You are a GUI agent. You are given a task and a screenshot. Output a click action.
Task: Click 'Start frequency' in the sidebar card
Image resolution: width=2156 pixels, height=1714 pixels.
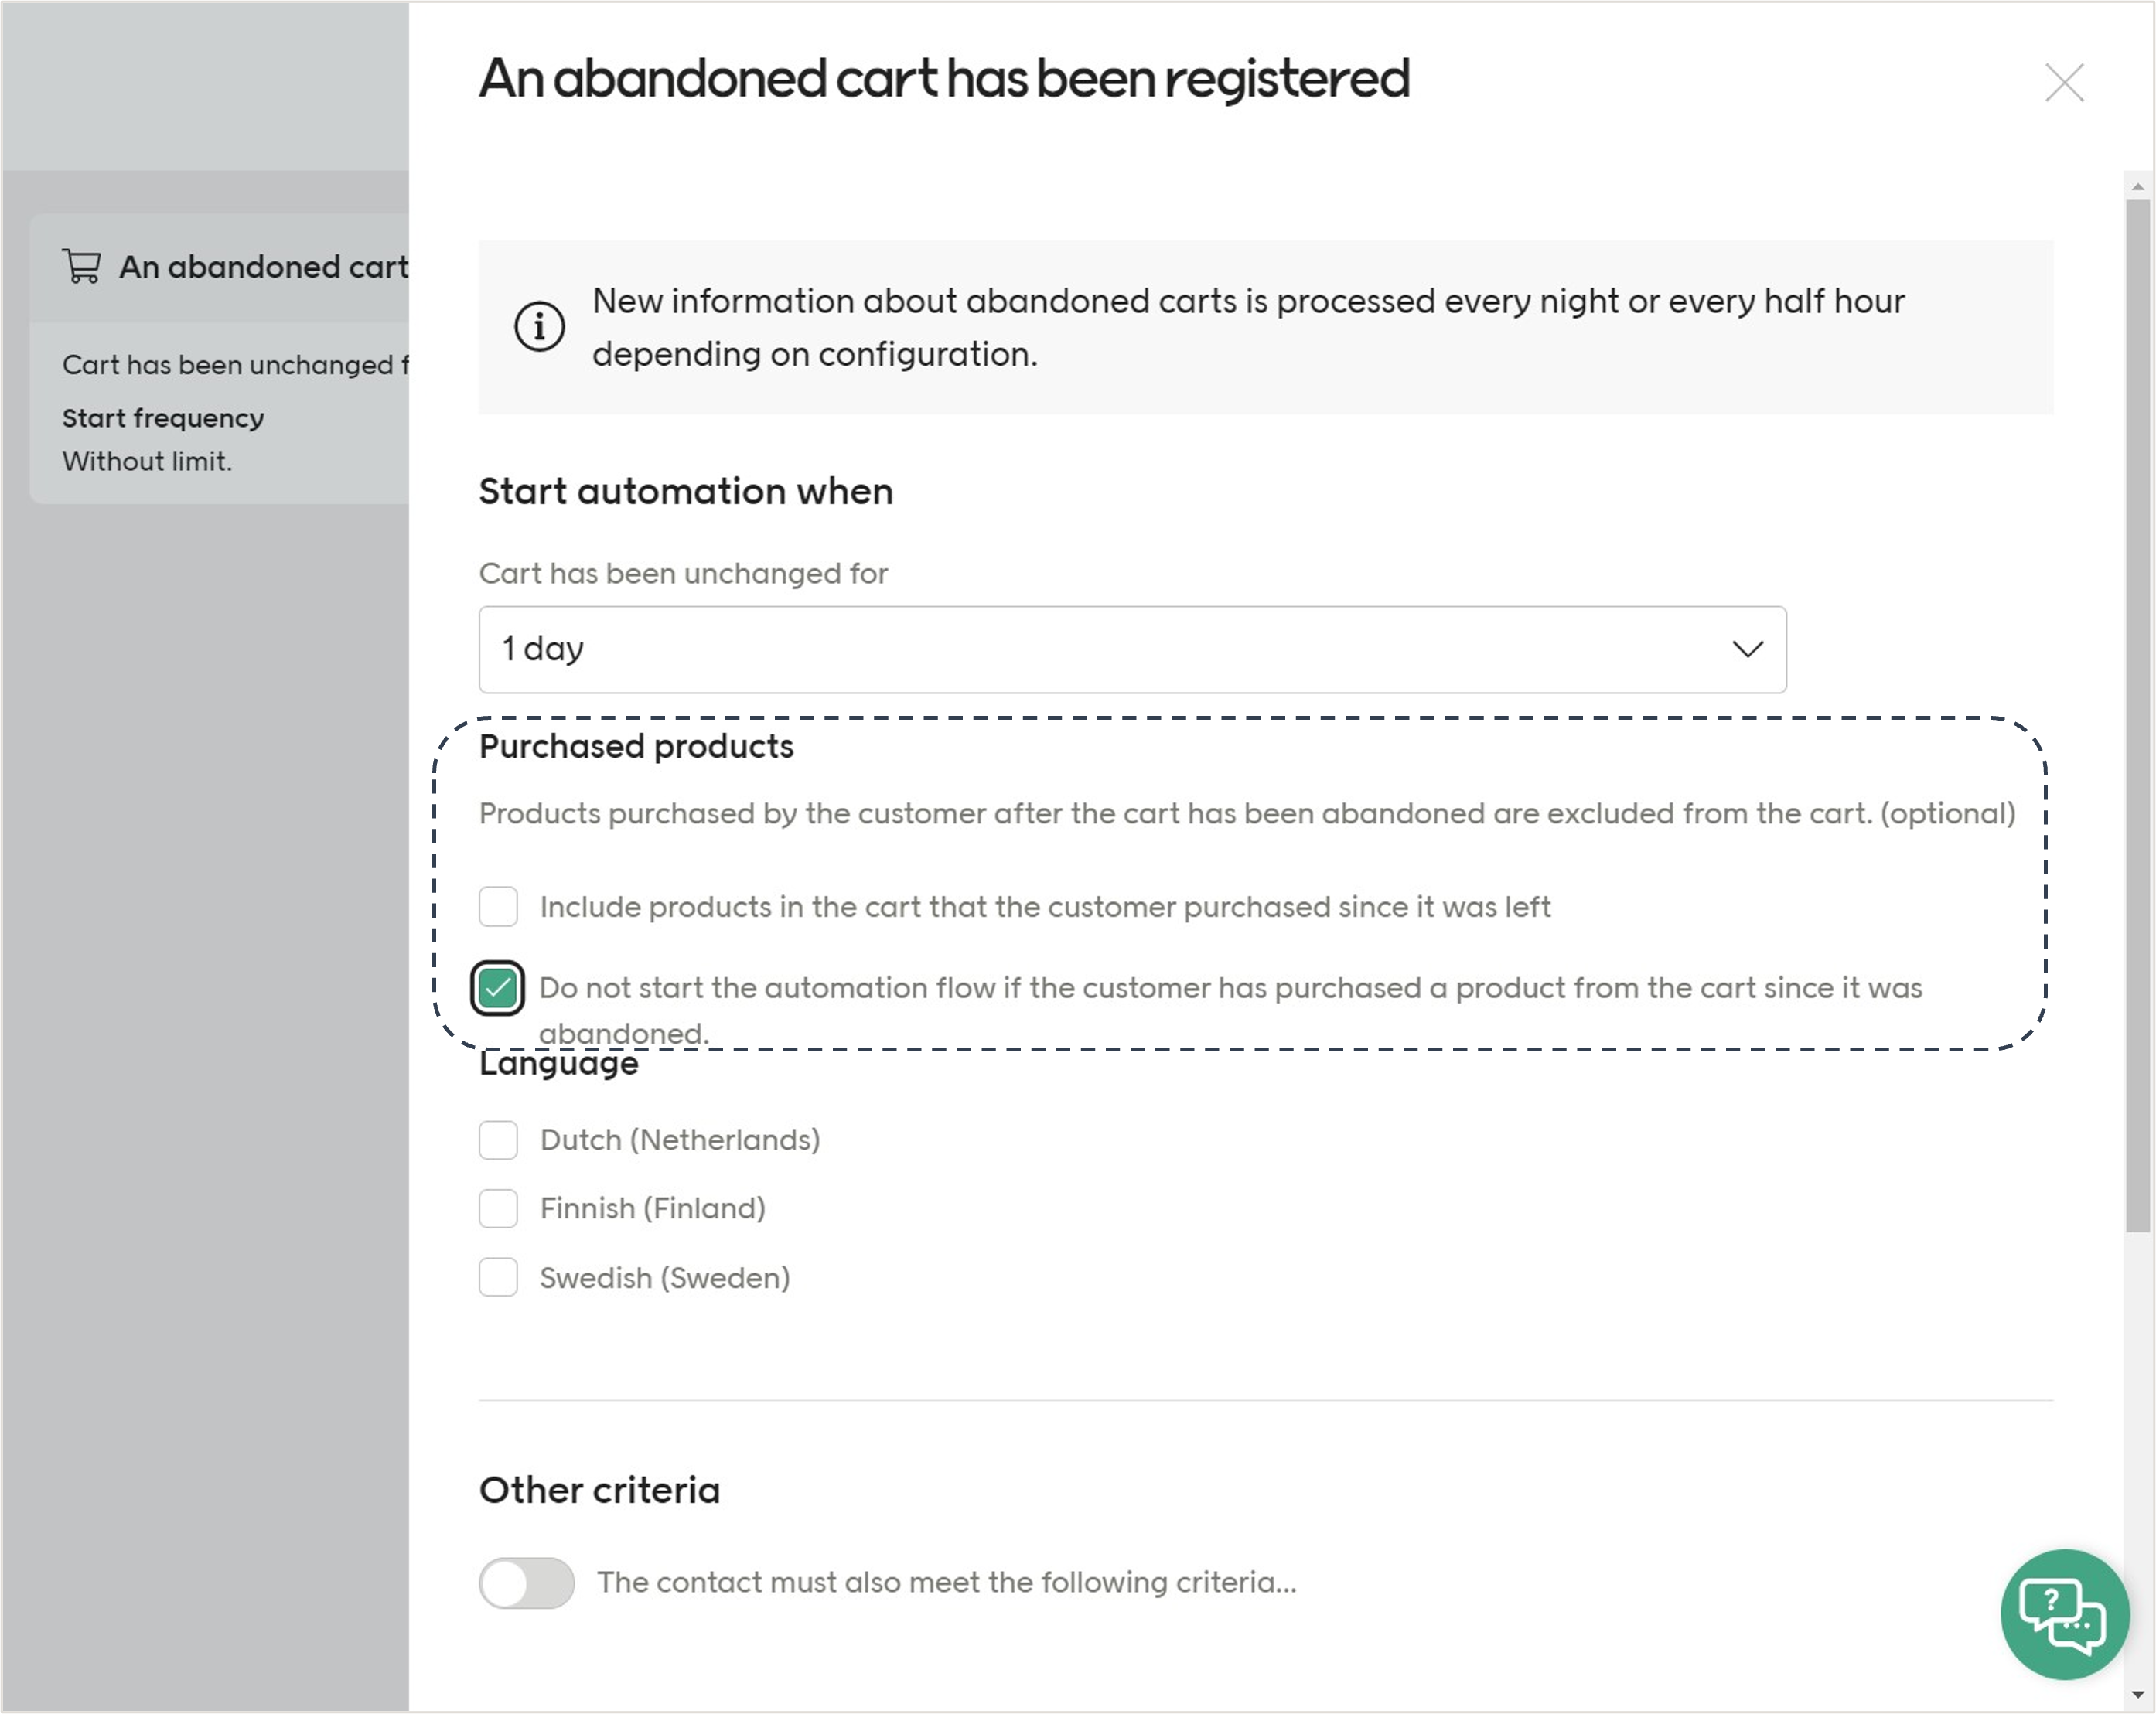click(163, 418)
